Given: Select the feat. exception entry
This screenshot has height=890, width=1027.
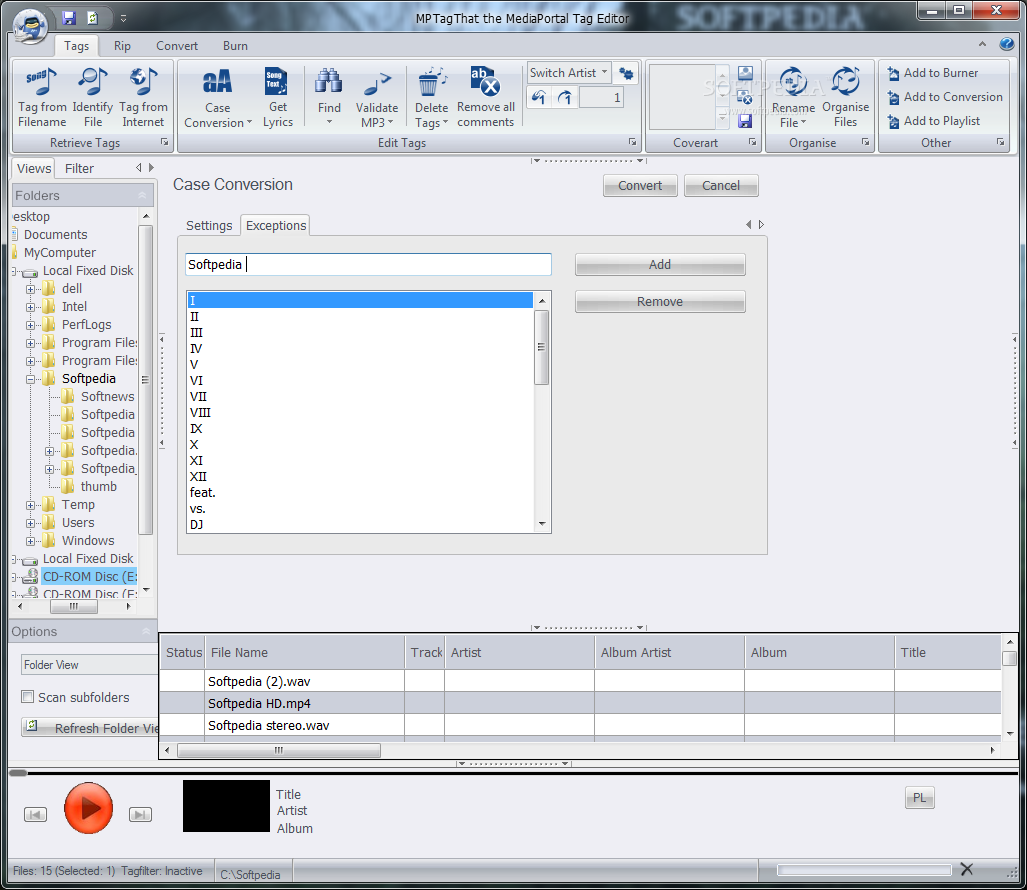Looking at the screenshot, I should tap(360, 492).
